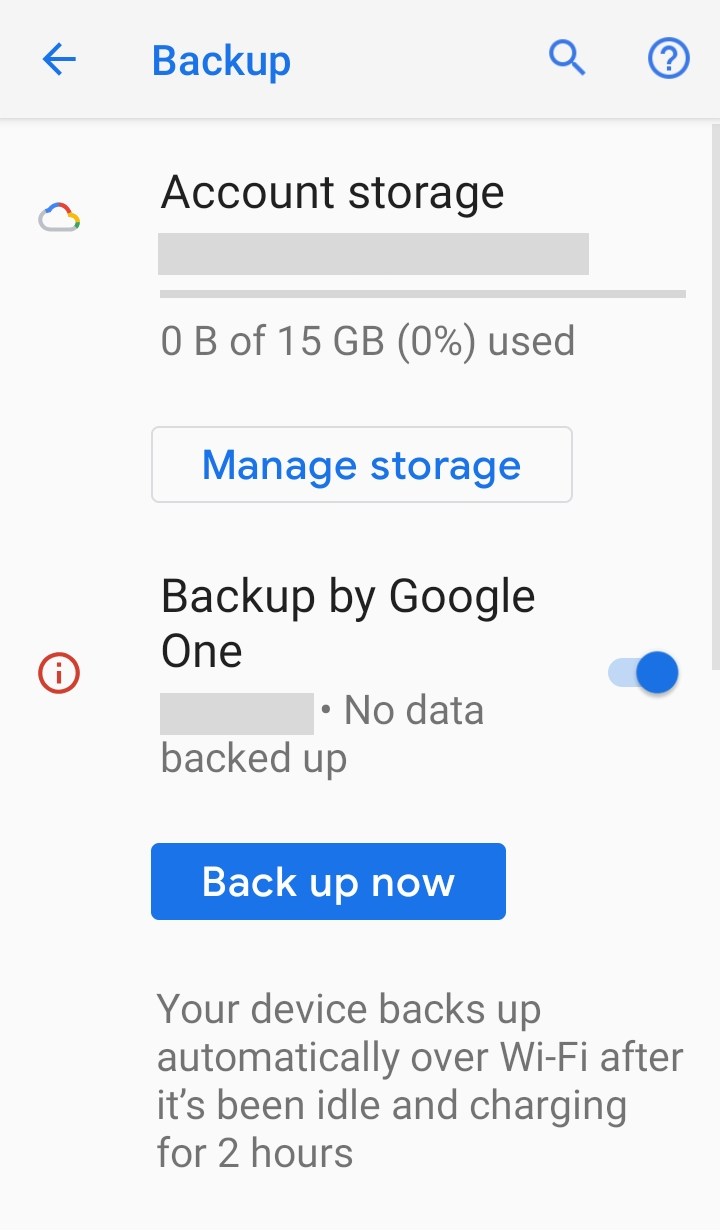Click the account storage usage bar
This screenshot has width=720, height=1230.
pyautogui.click(x=422, y=294)
